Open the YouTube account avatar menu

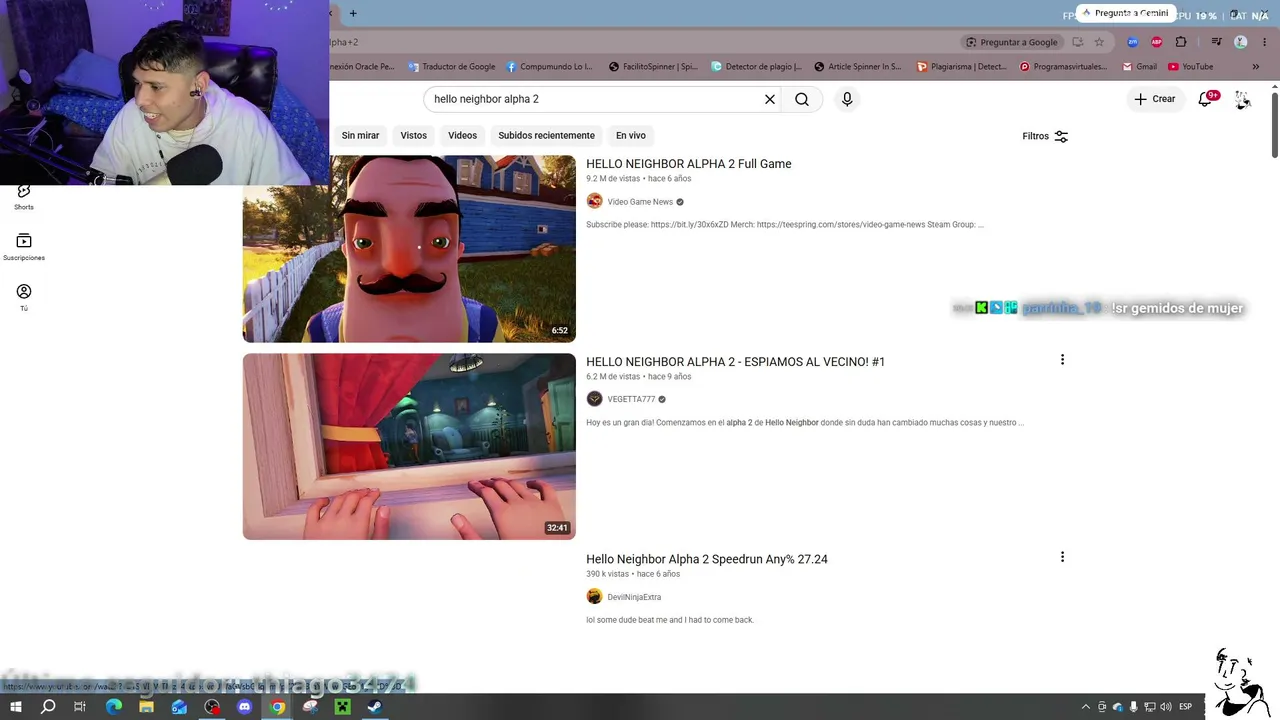tap(1242, 99)
